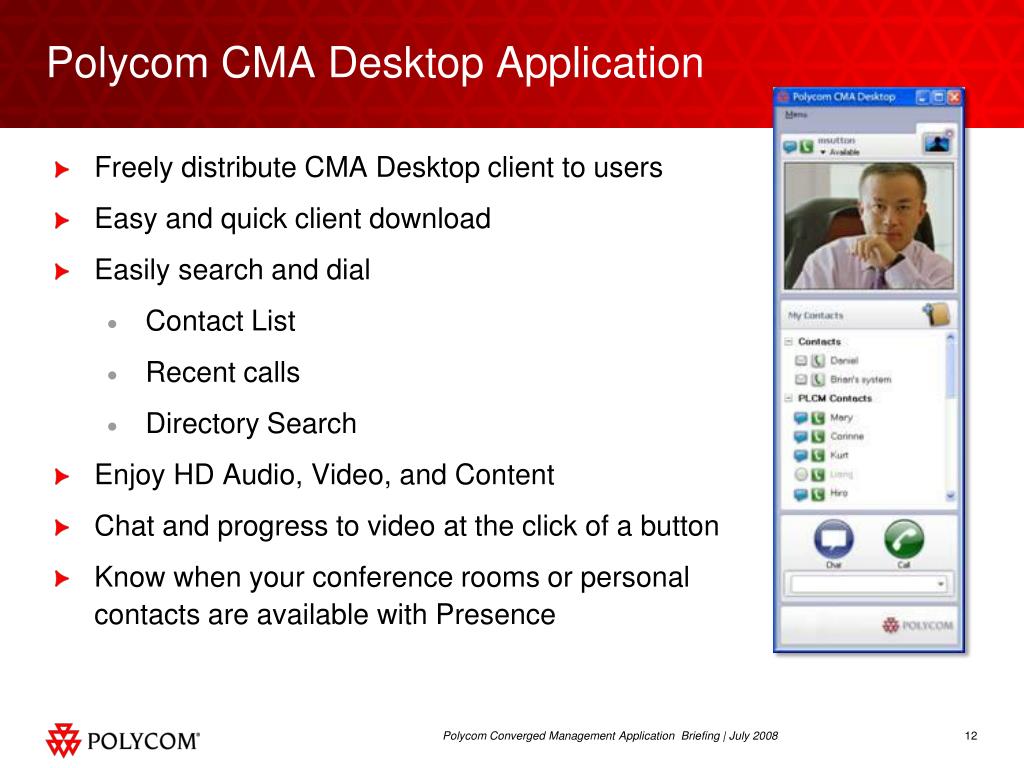Collapse the PLCM Contacts group
This screenshot has width=1024, height=768.
coord(788,398)
